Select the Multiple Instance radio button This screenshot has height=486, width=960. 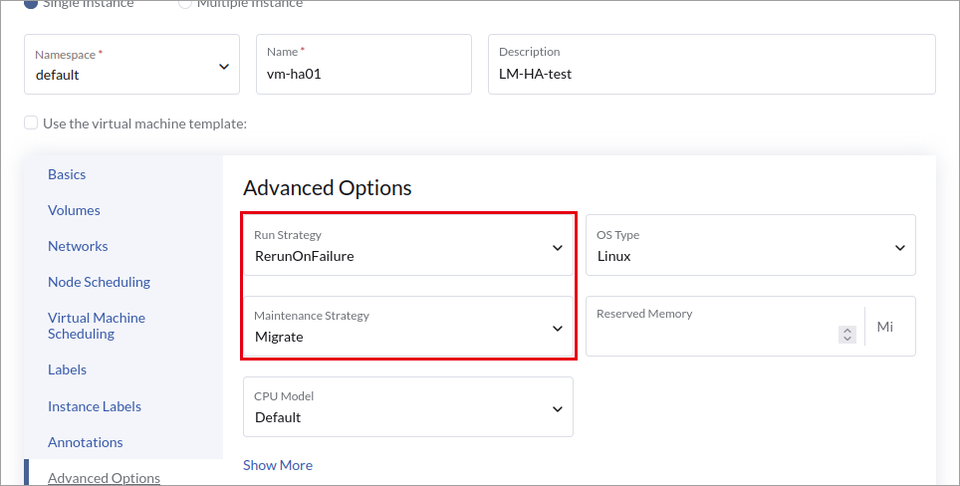(185, 4)
